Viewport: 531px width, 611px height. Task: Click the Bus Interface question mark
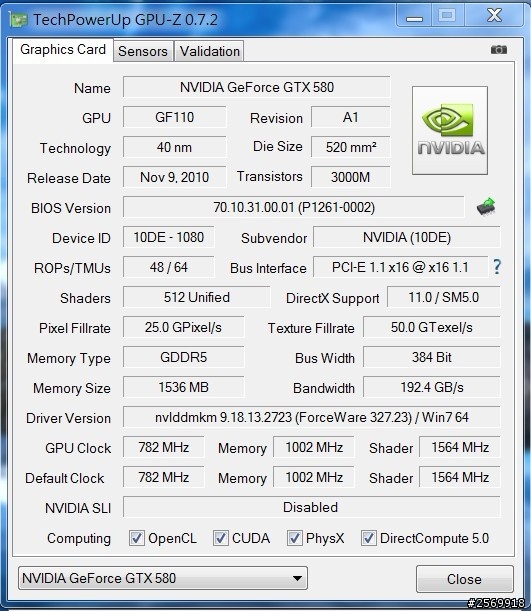[497, 267]
